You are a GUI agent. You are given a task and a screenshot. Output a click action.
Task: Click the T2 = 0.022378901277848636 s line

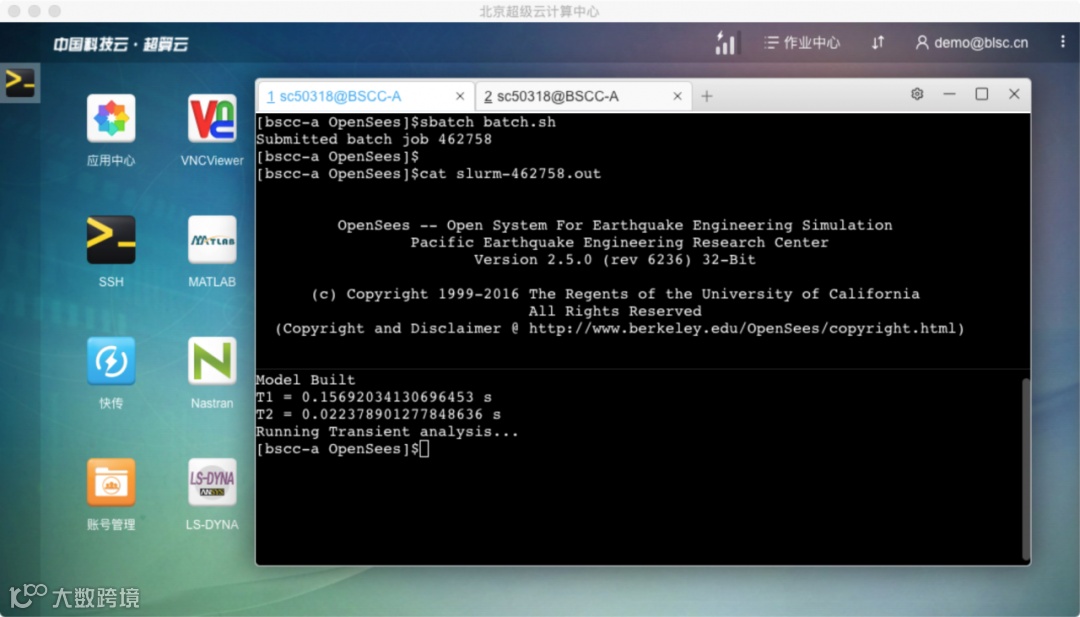point(379,415)
